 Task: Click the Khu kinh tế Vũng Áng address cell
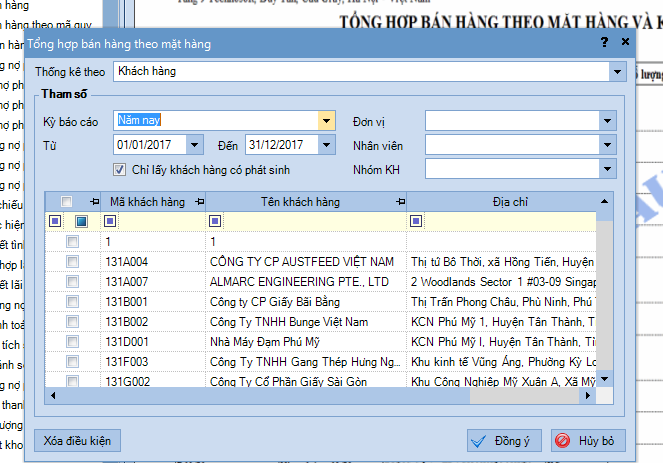(x=501, y=362)
